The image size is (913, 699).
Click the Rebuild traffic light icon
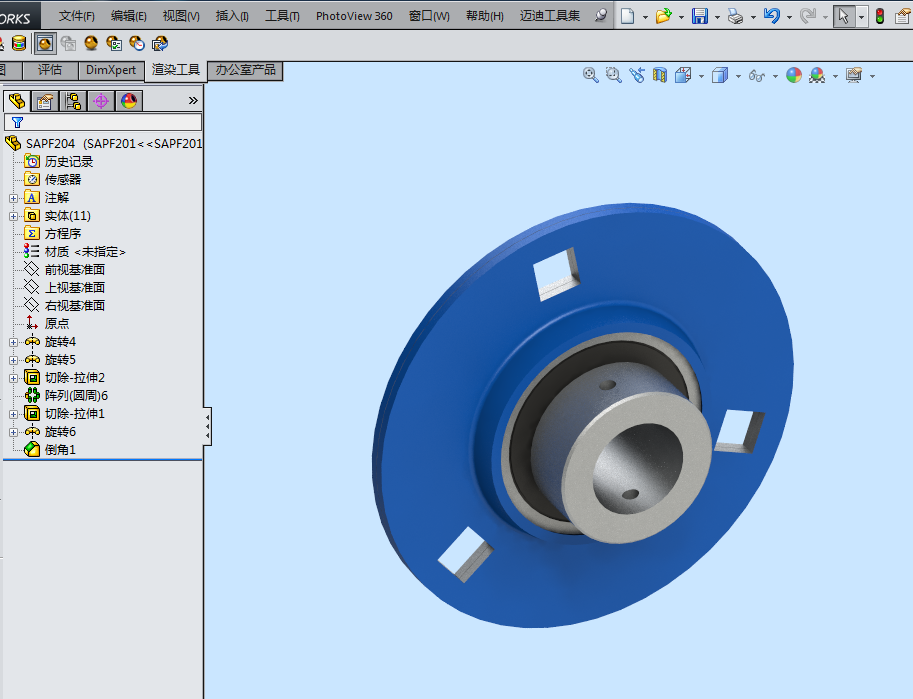pos(880,16)
